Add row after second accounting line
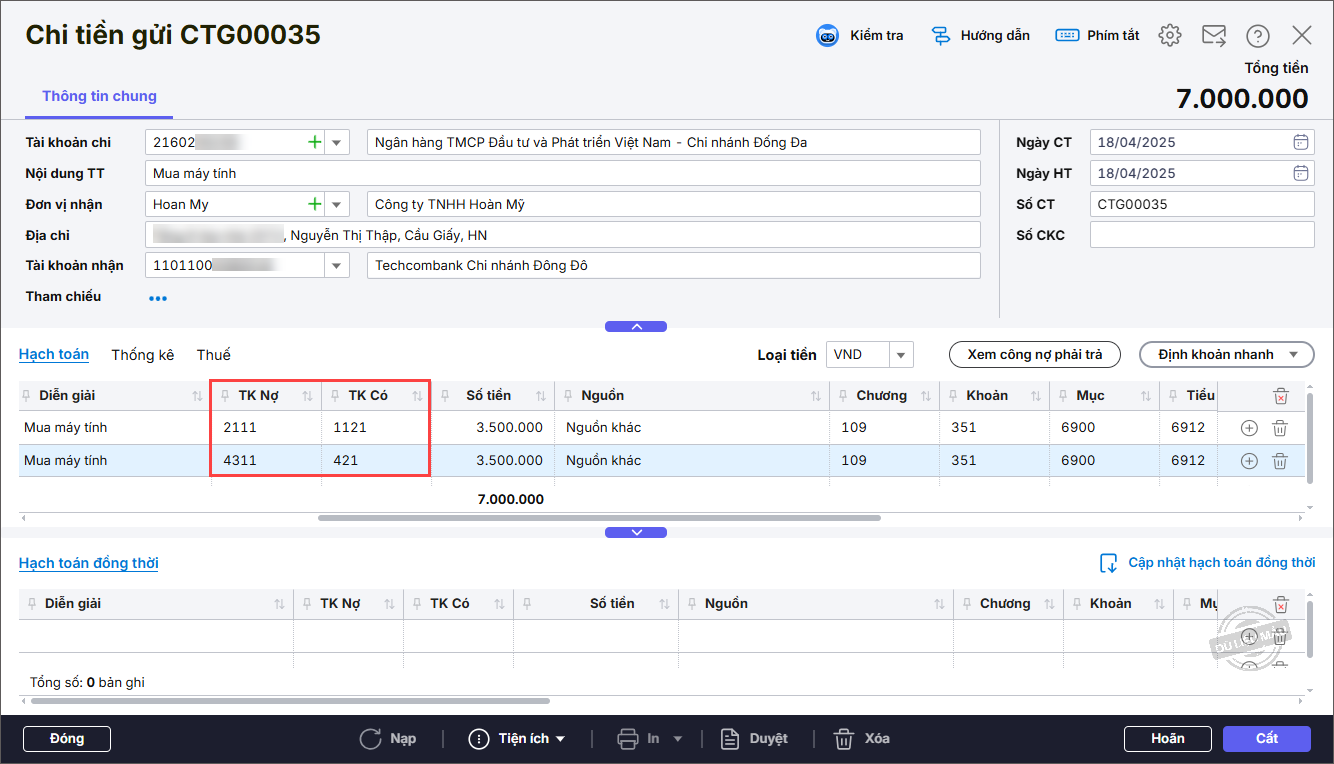 pyautogui.click(x=1248, y=461)
